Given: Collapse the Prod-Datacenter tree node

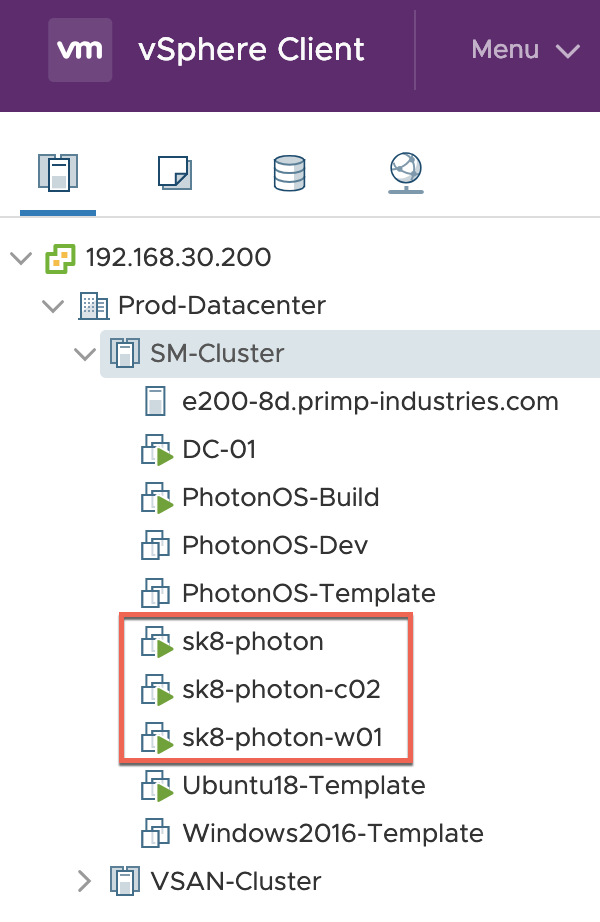Looking at the screenshot, I should pyautogui.click(x=53, y=305).
